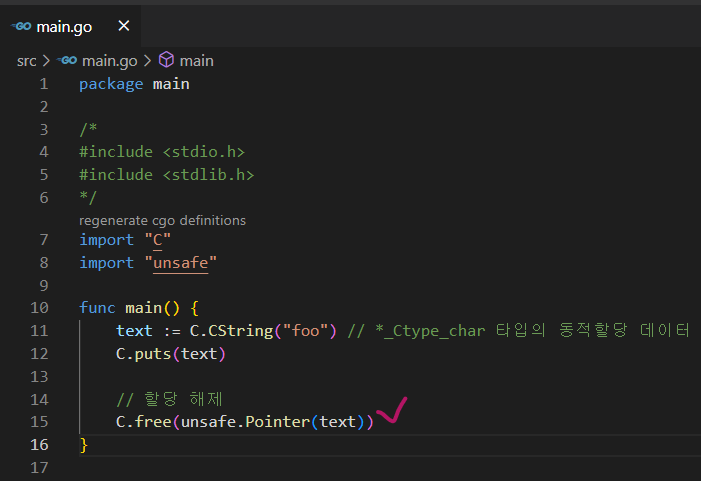The width and height of the screenshot is (701, 481).
Task: Click the "C" import string
Action: click(157, 239)
